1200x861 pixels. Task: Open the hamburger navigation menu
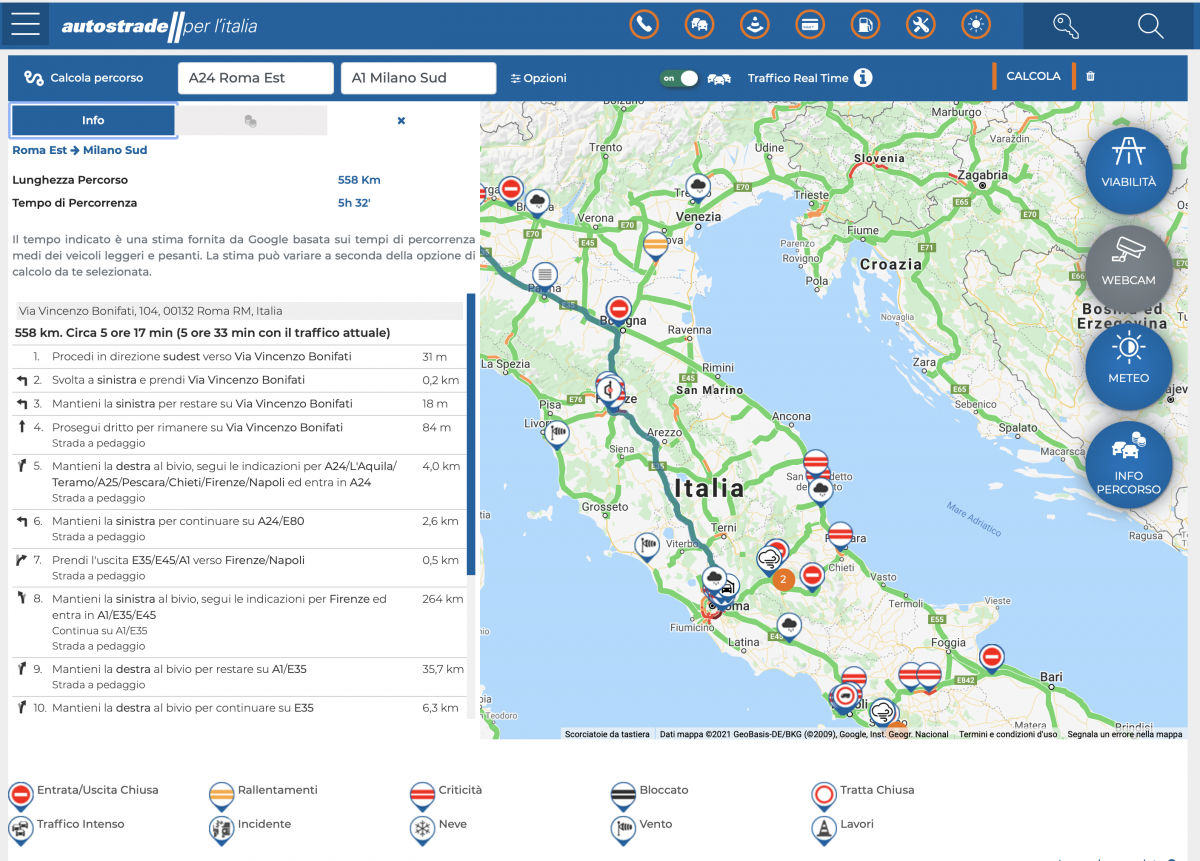point(25,24)
